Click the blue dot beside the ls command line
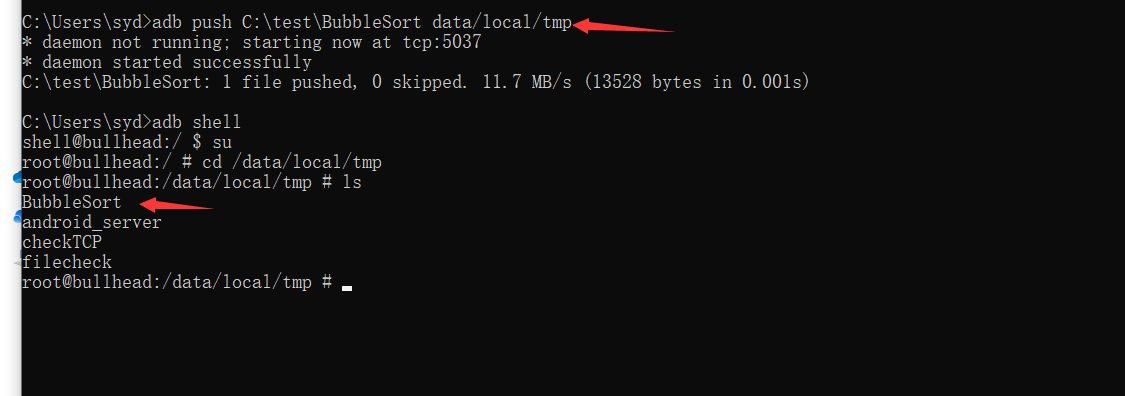Viewport: 1125px width, 396px height. [17, 177]
